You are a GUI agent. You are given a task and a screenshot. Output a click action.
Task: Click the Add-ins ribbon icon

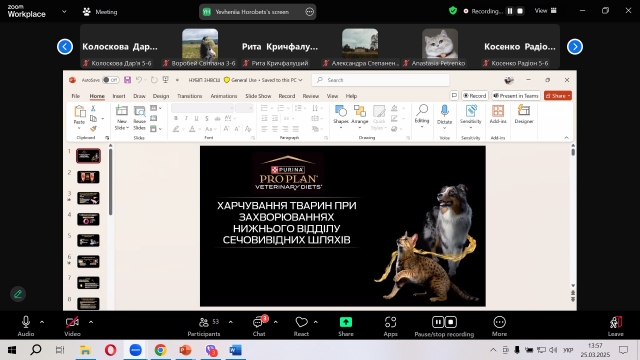(x=498, y=114)
